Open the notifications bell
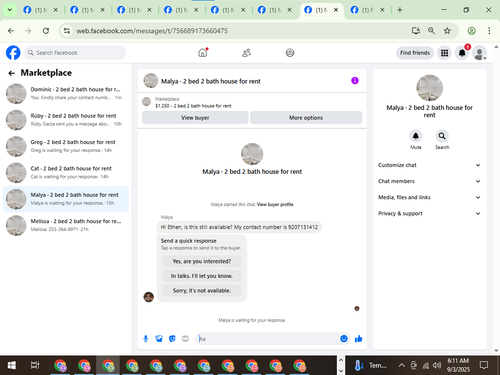Viewport: 500px width, 375px height. [462, 53]
